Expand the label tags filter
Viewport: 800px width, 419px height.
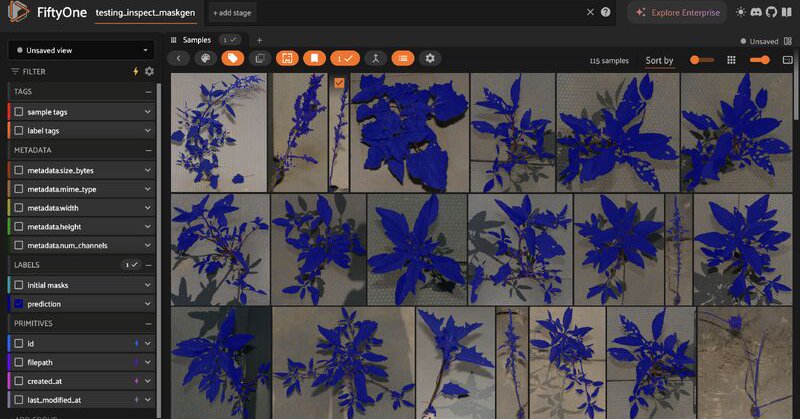coord(147,131)
